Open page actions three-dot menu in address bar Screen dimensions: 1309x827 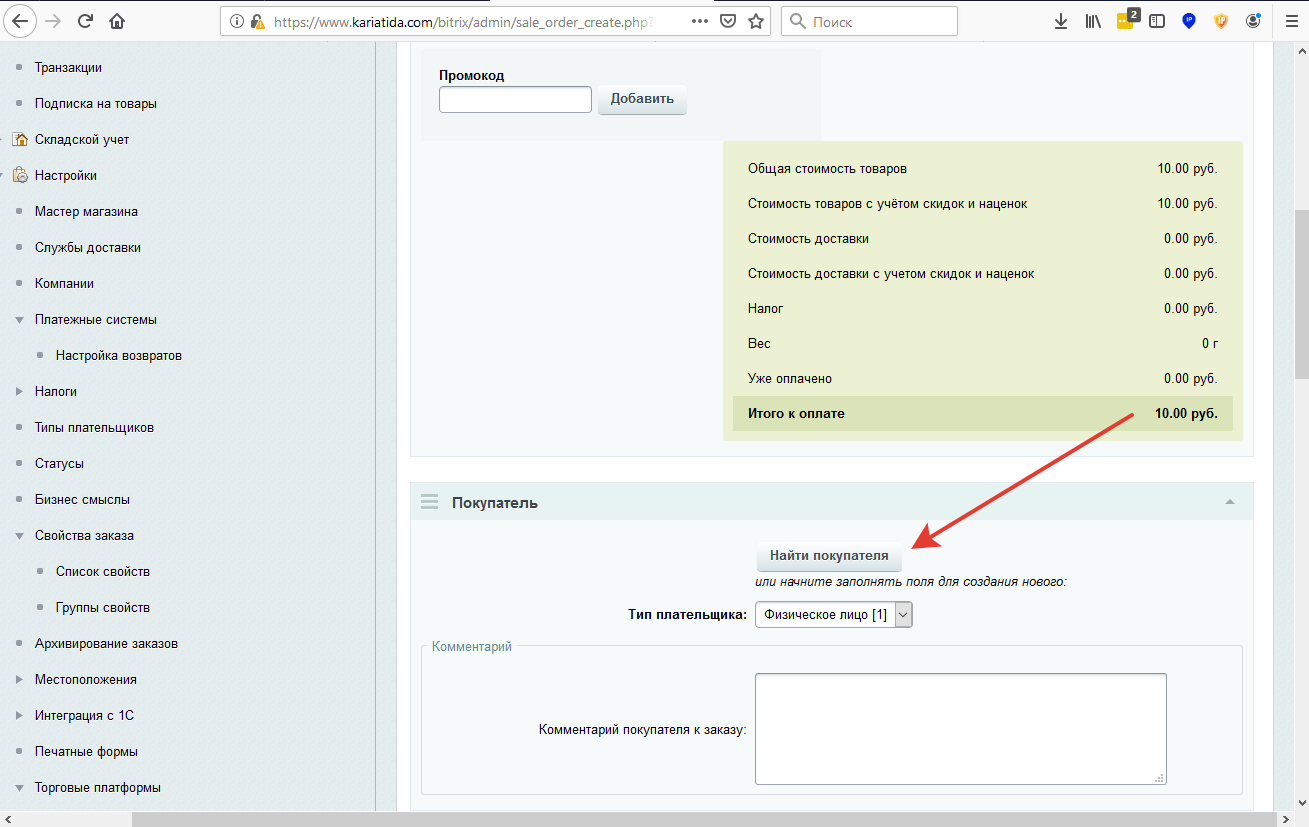tap(701, 21)
